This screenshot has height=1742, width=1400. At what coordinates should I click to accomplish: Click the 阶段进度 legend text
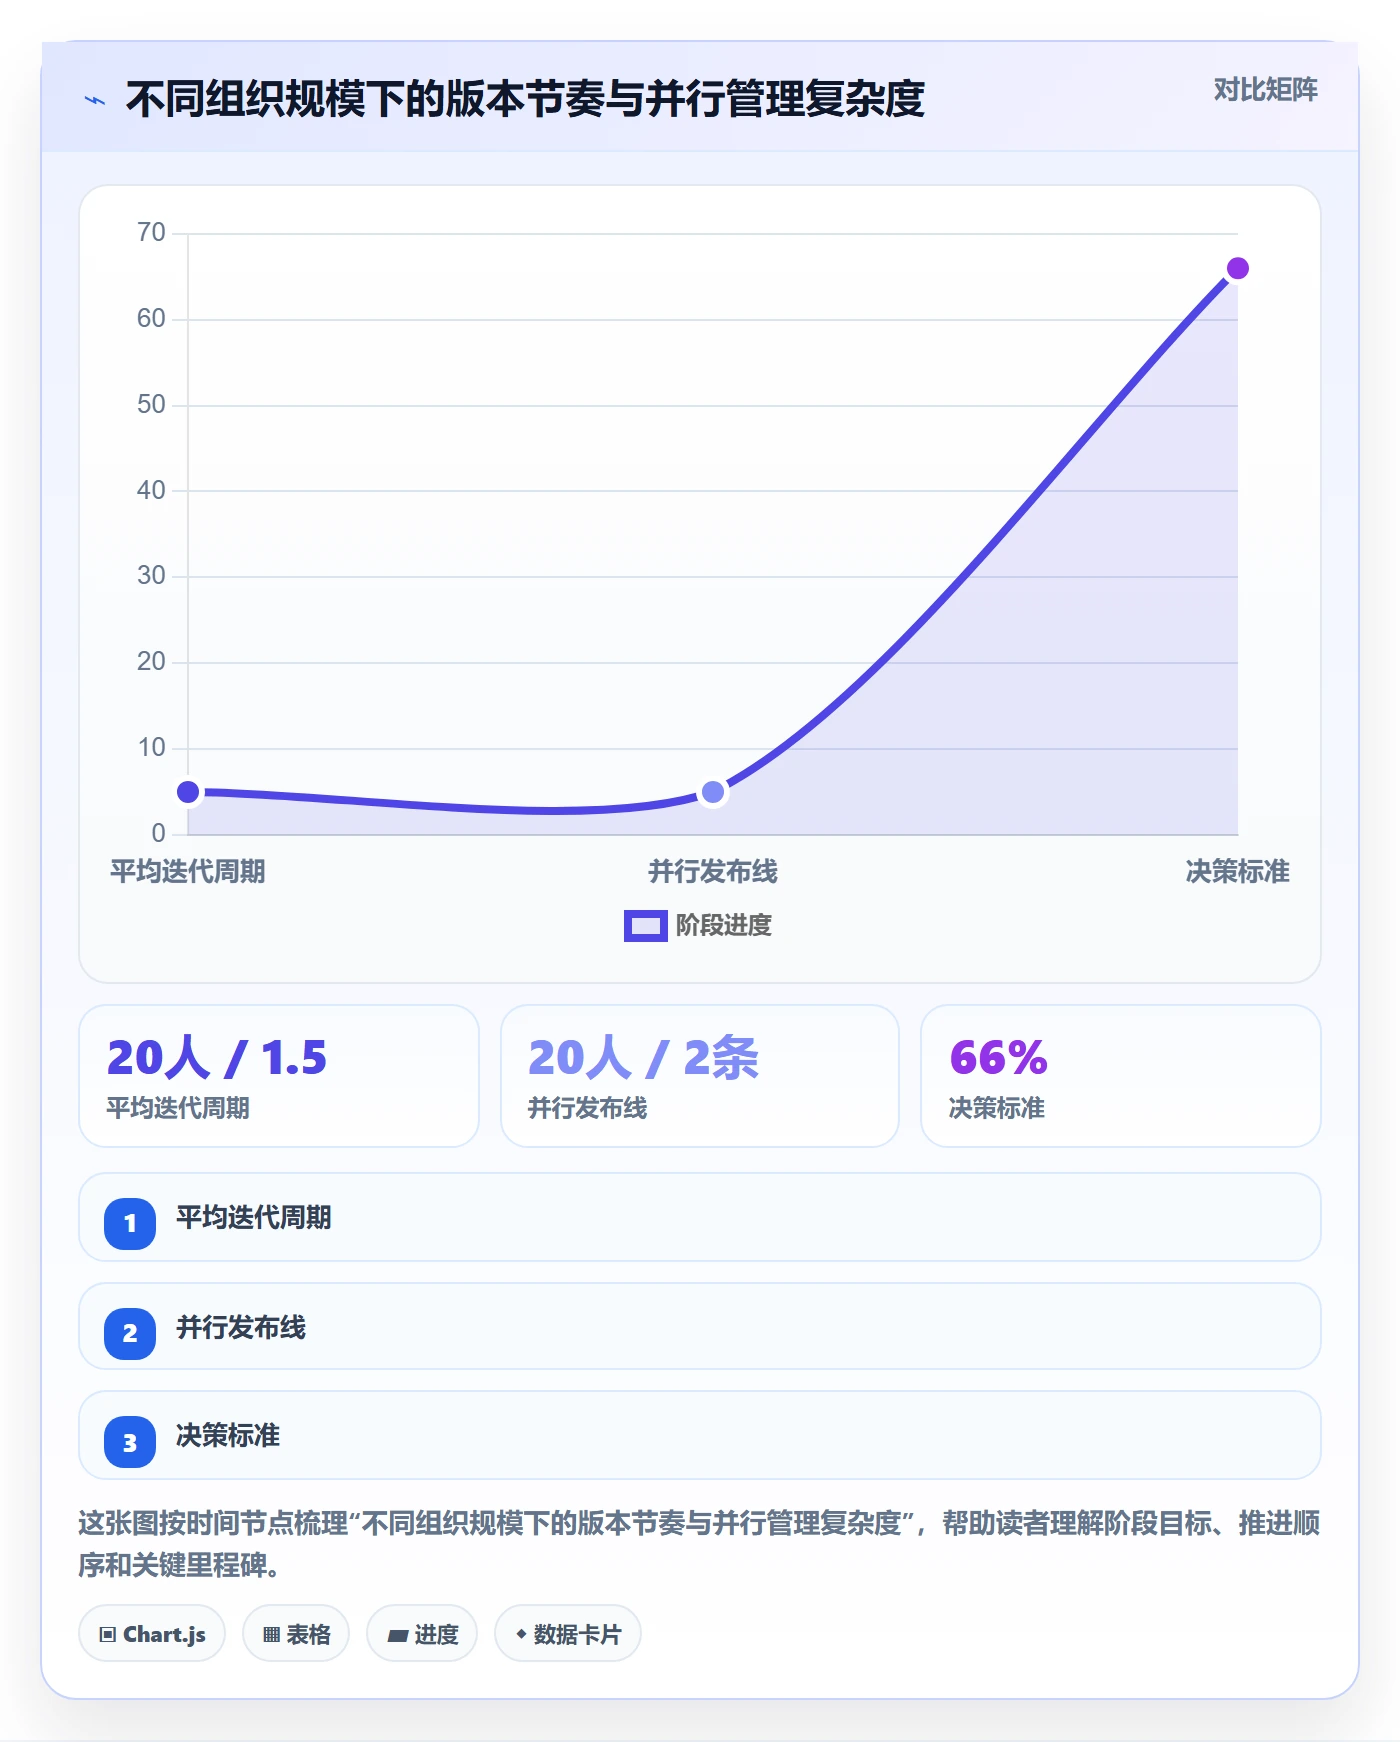pos(723,926)
